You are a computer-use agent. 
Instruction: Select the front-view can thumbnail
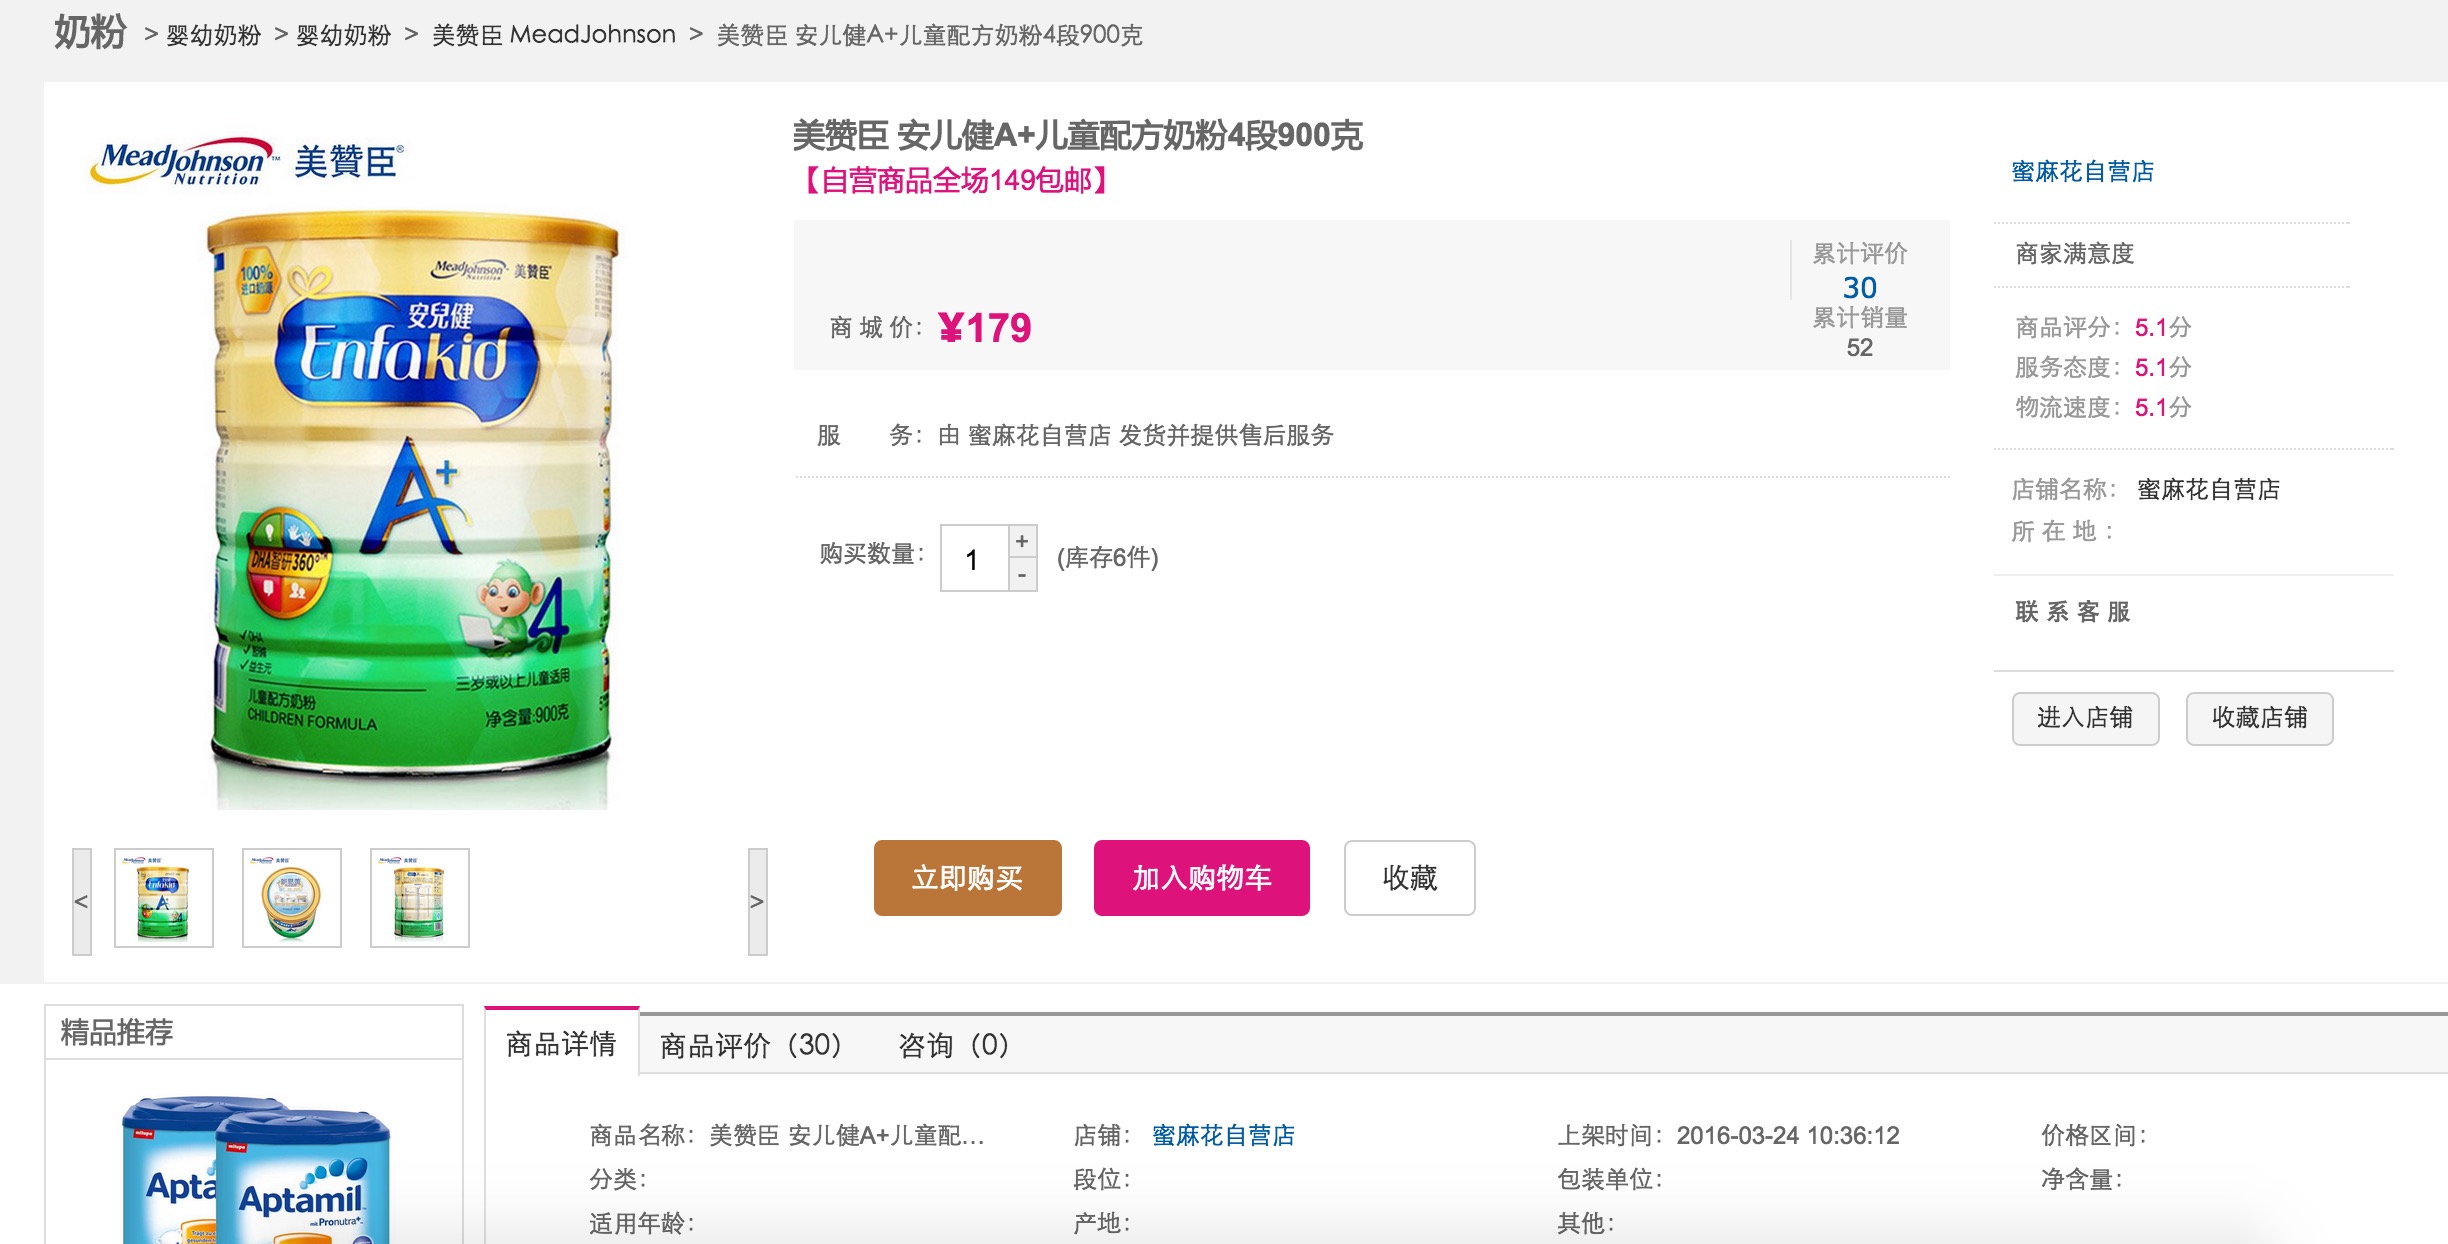pos(164,897)
